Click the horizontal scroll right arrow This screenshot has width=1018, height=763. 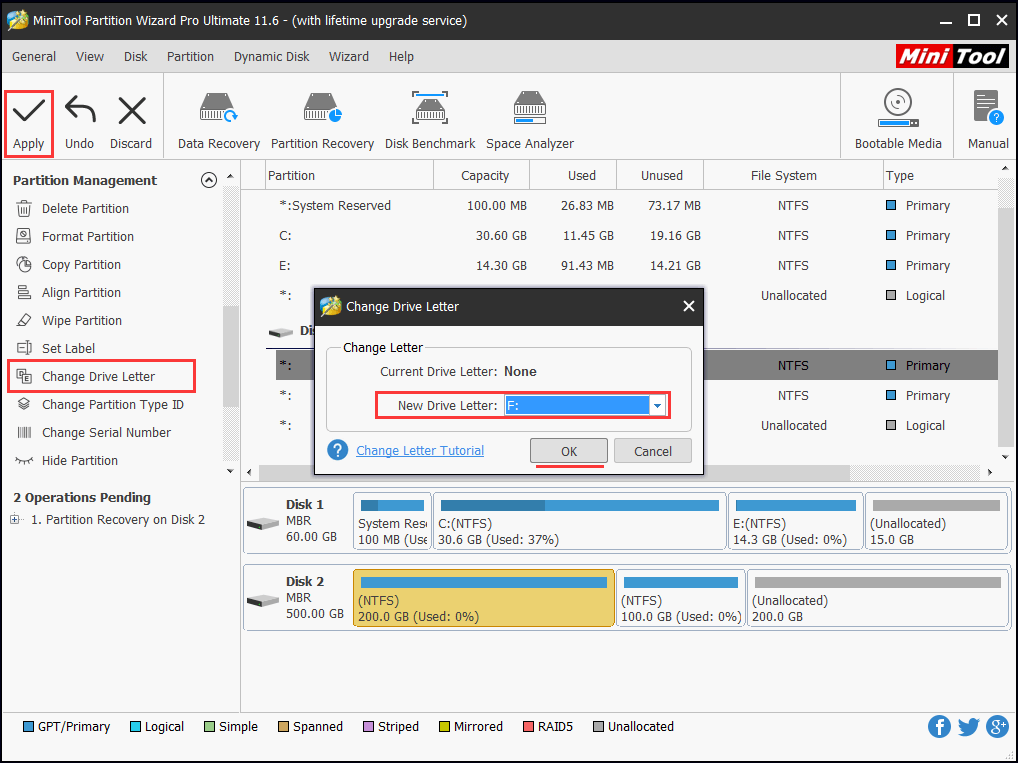tap(989, 472)
